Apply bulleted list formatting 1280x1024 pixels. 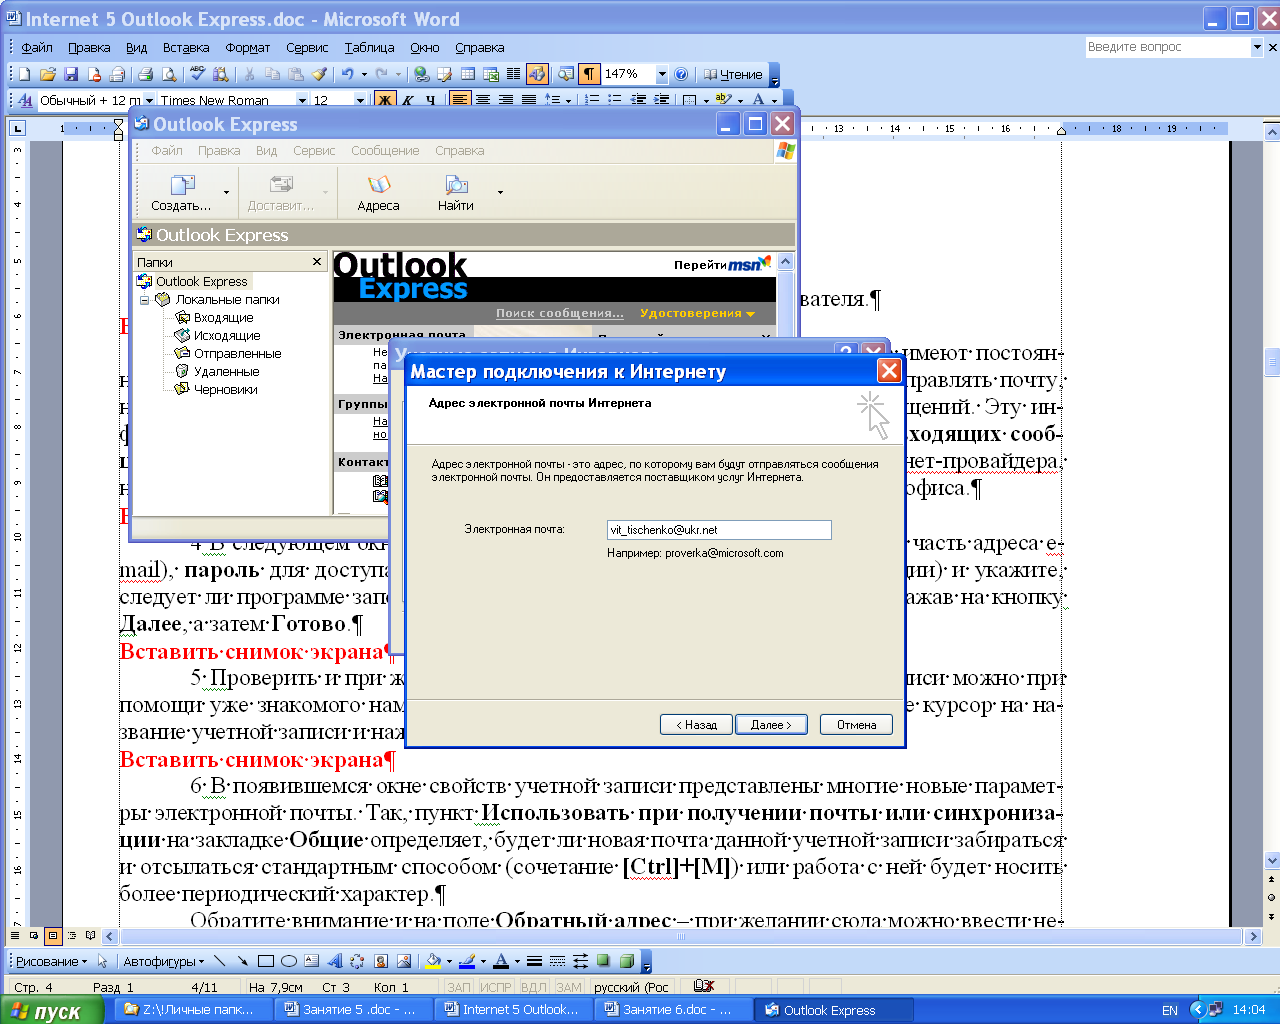point(615,100)
